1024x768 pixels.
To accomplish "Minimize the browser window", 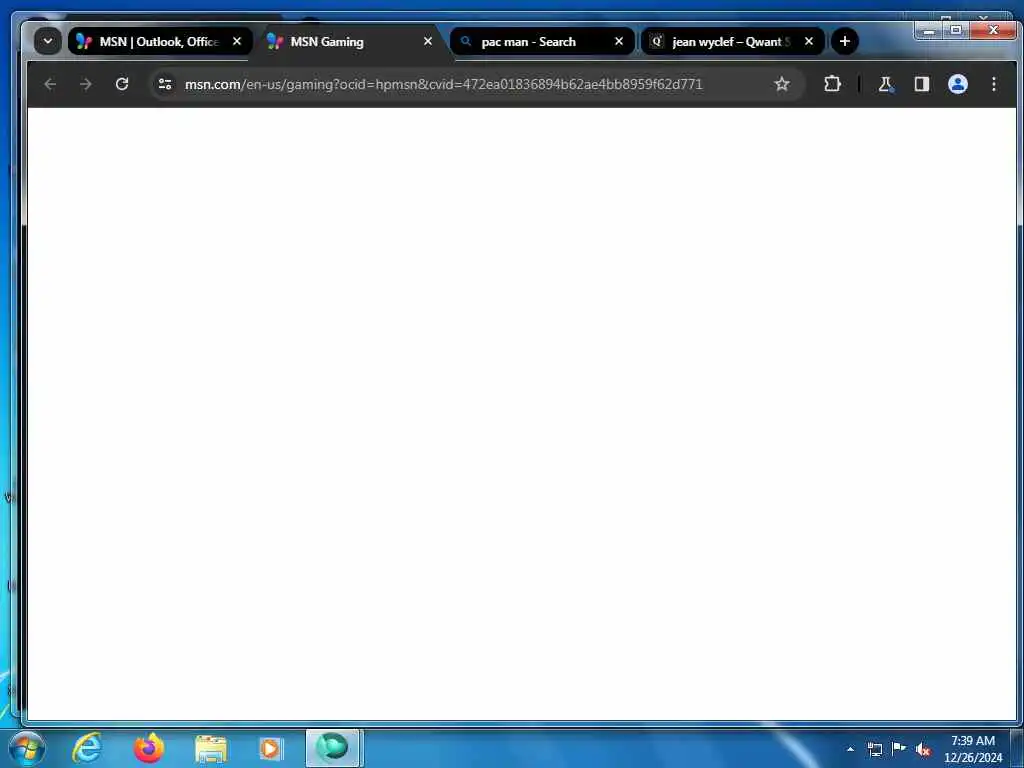I will [x=929, y=30].
